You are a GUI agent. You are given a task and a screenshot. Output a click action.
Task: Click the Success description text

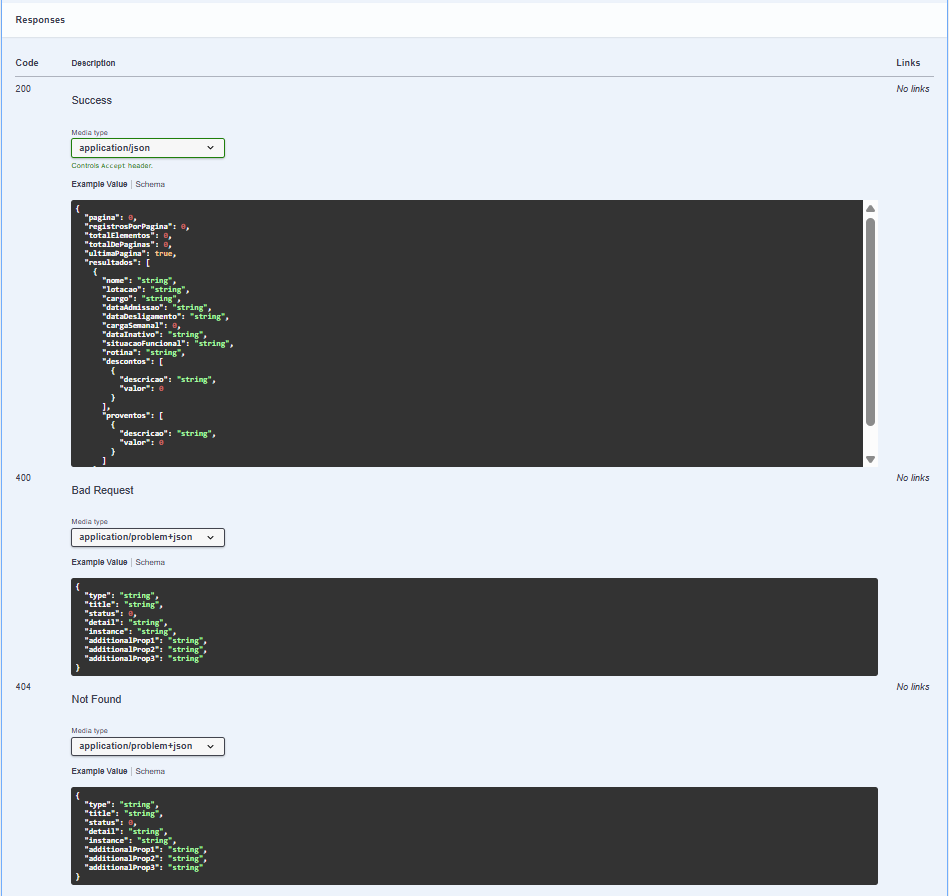tap(91, 100)
